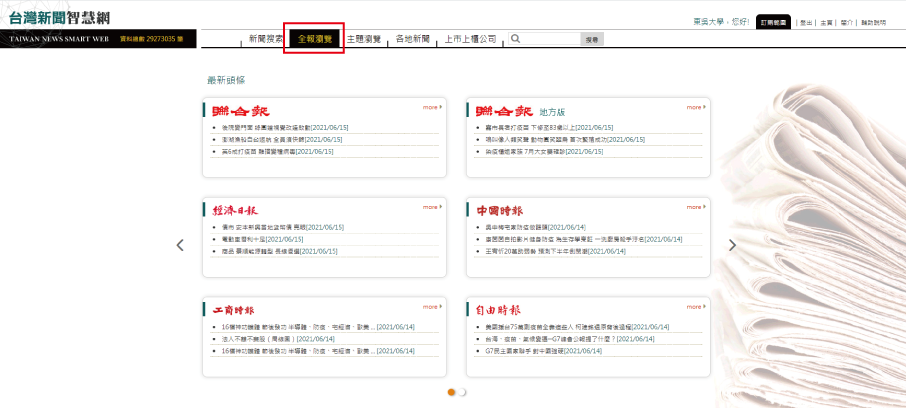Click the 經濟日報 masthead logo
Screen dimensions: 906x408
[x=235, y=211]
